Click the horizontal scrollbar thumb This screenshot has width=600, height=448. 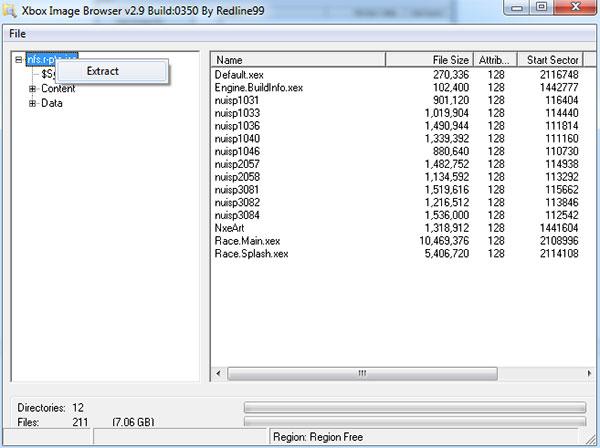click(362, 373)
